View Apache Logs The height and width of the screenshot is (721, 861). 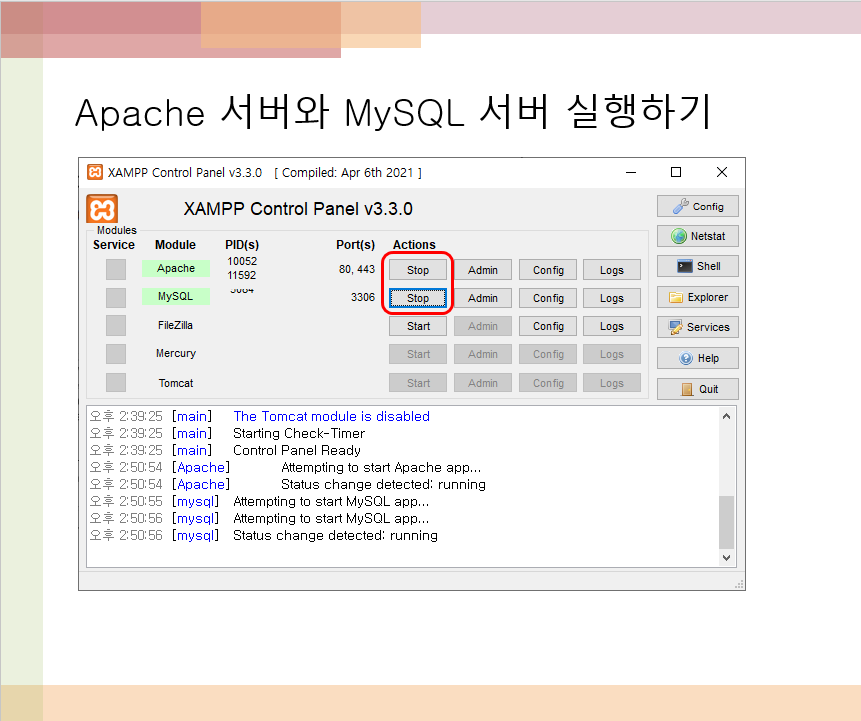(x=612, y=270)
